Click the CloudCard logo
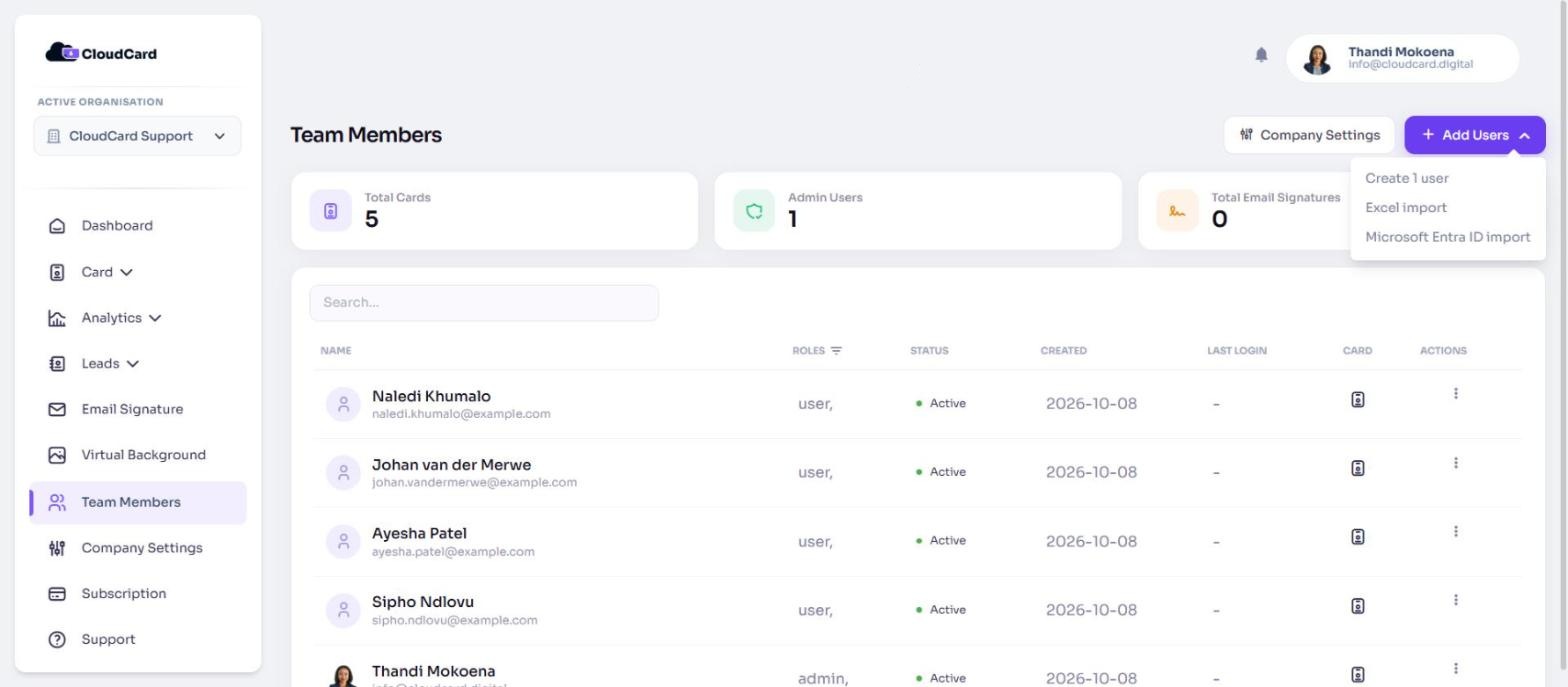The image size is (1568, 687). [x=101, y=53]
